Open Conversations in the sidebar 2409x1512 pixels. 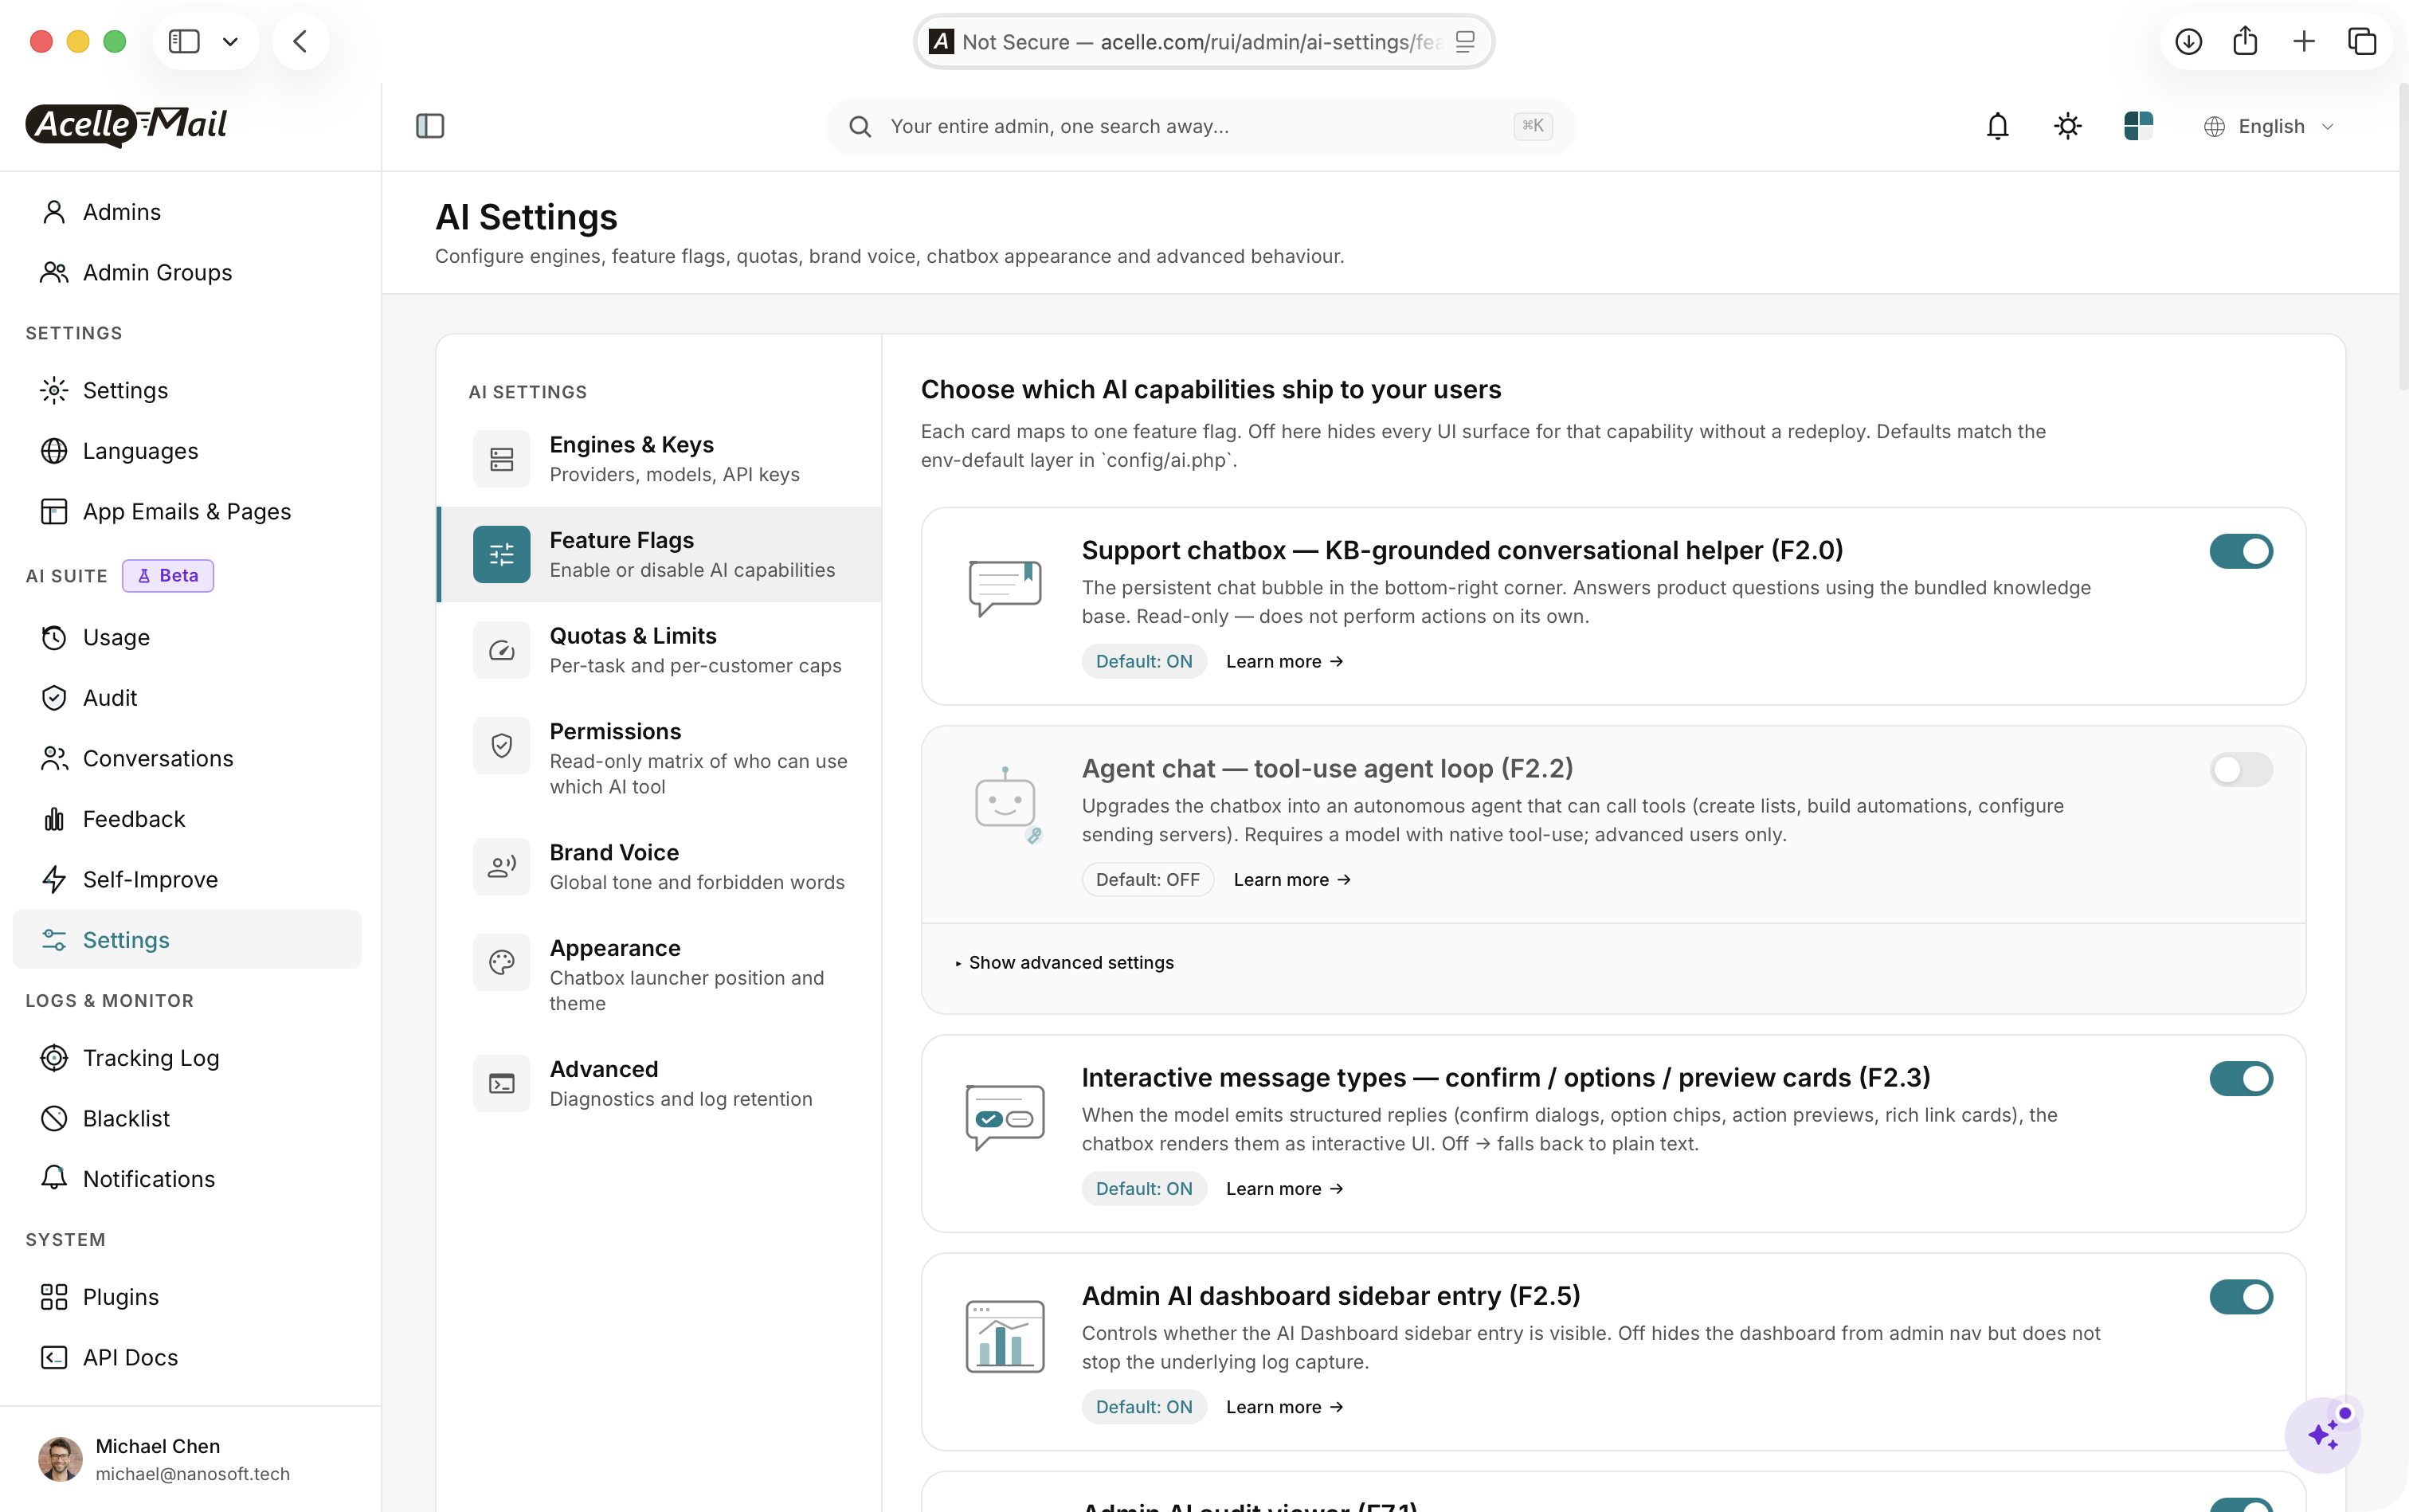(187, 758)
